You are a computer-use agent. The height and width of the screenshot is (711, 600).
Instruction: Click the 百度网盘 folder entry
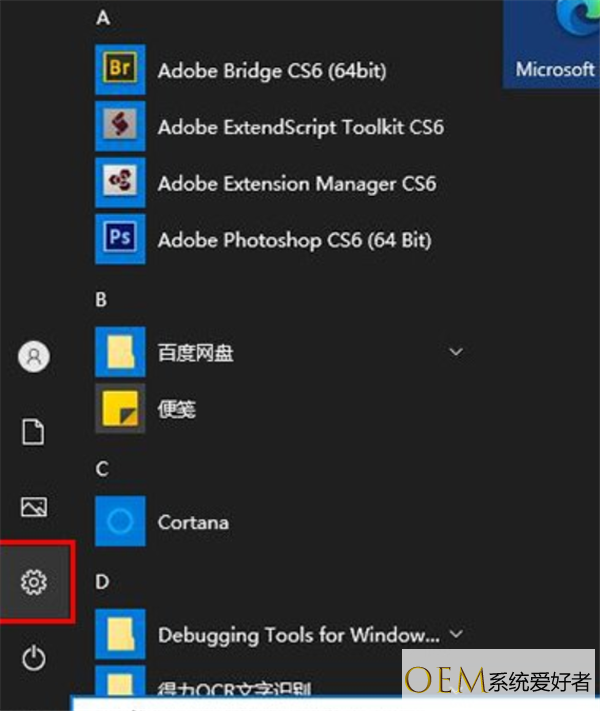coord(196,353)
